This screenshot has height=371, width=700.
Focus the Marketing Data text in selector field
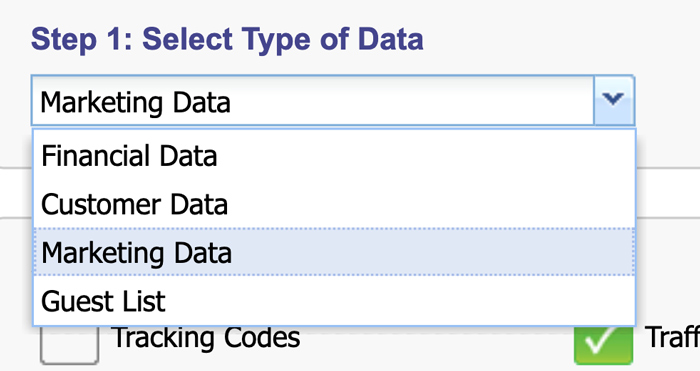click(135, 103)
